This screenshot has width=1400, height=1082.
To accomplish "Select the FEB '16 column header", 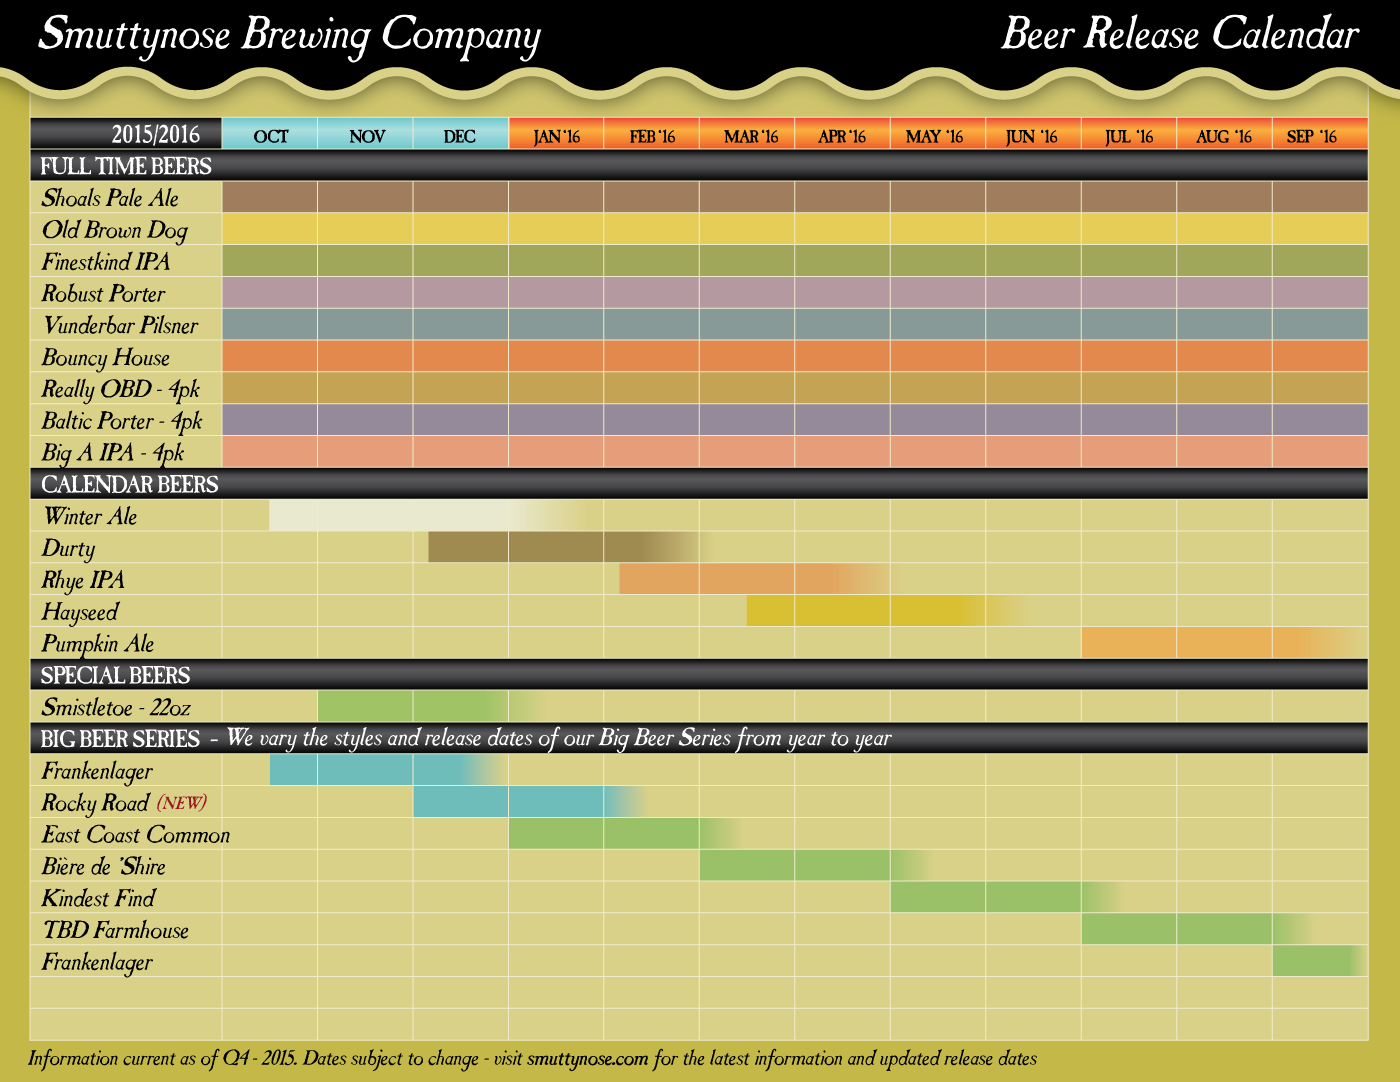I will tap(652, 134).
